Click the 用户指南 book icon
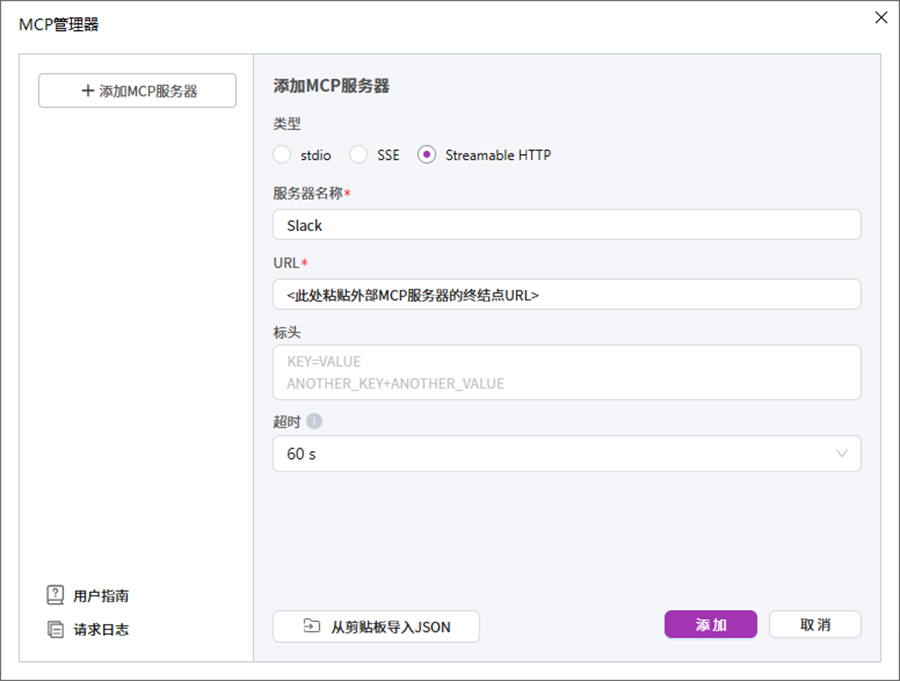The height and width of the screenshot is (681, 900). coord(55,595)
